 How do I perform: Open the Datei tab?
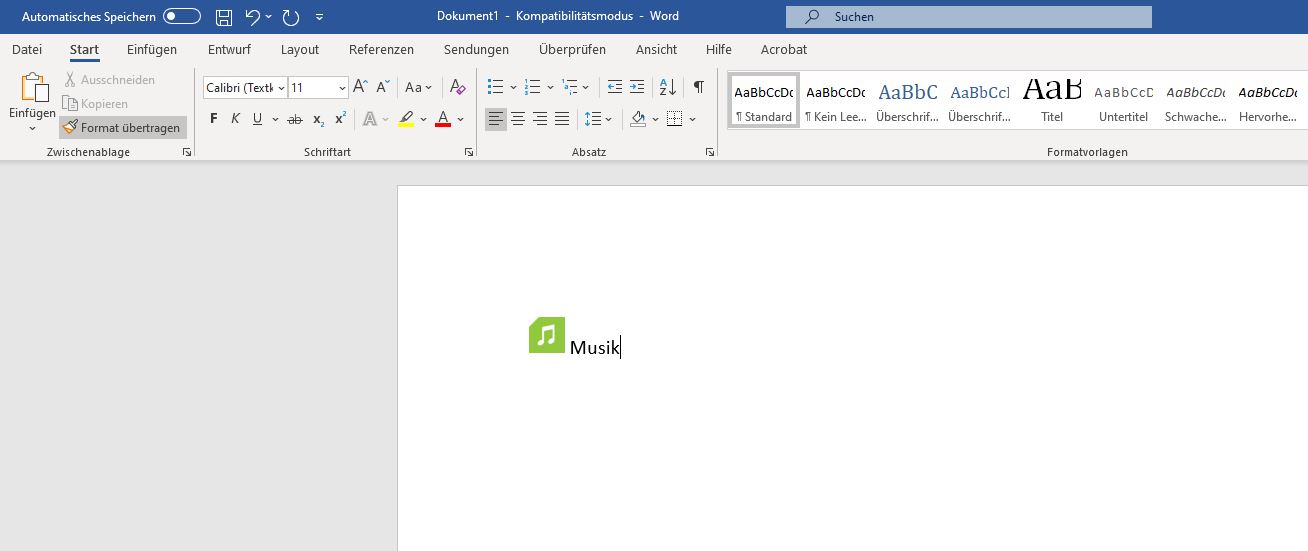(27, 49)
